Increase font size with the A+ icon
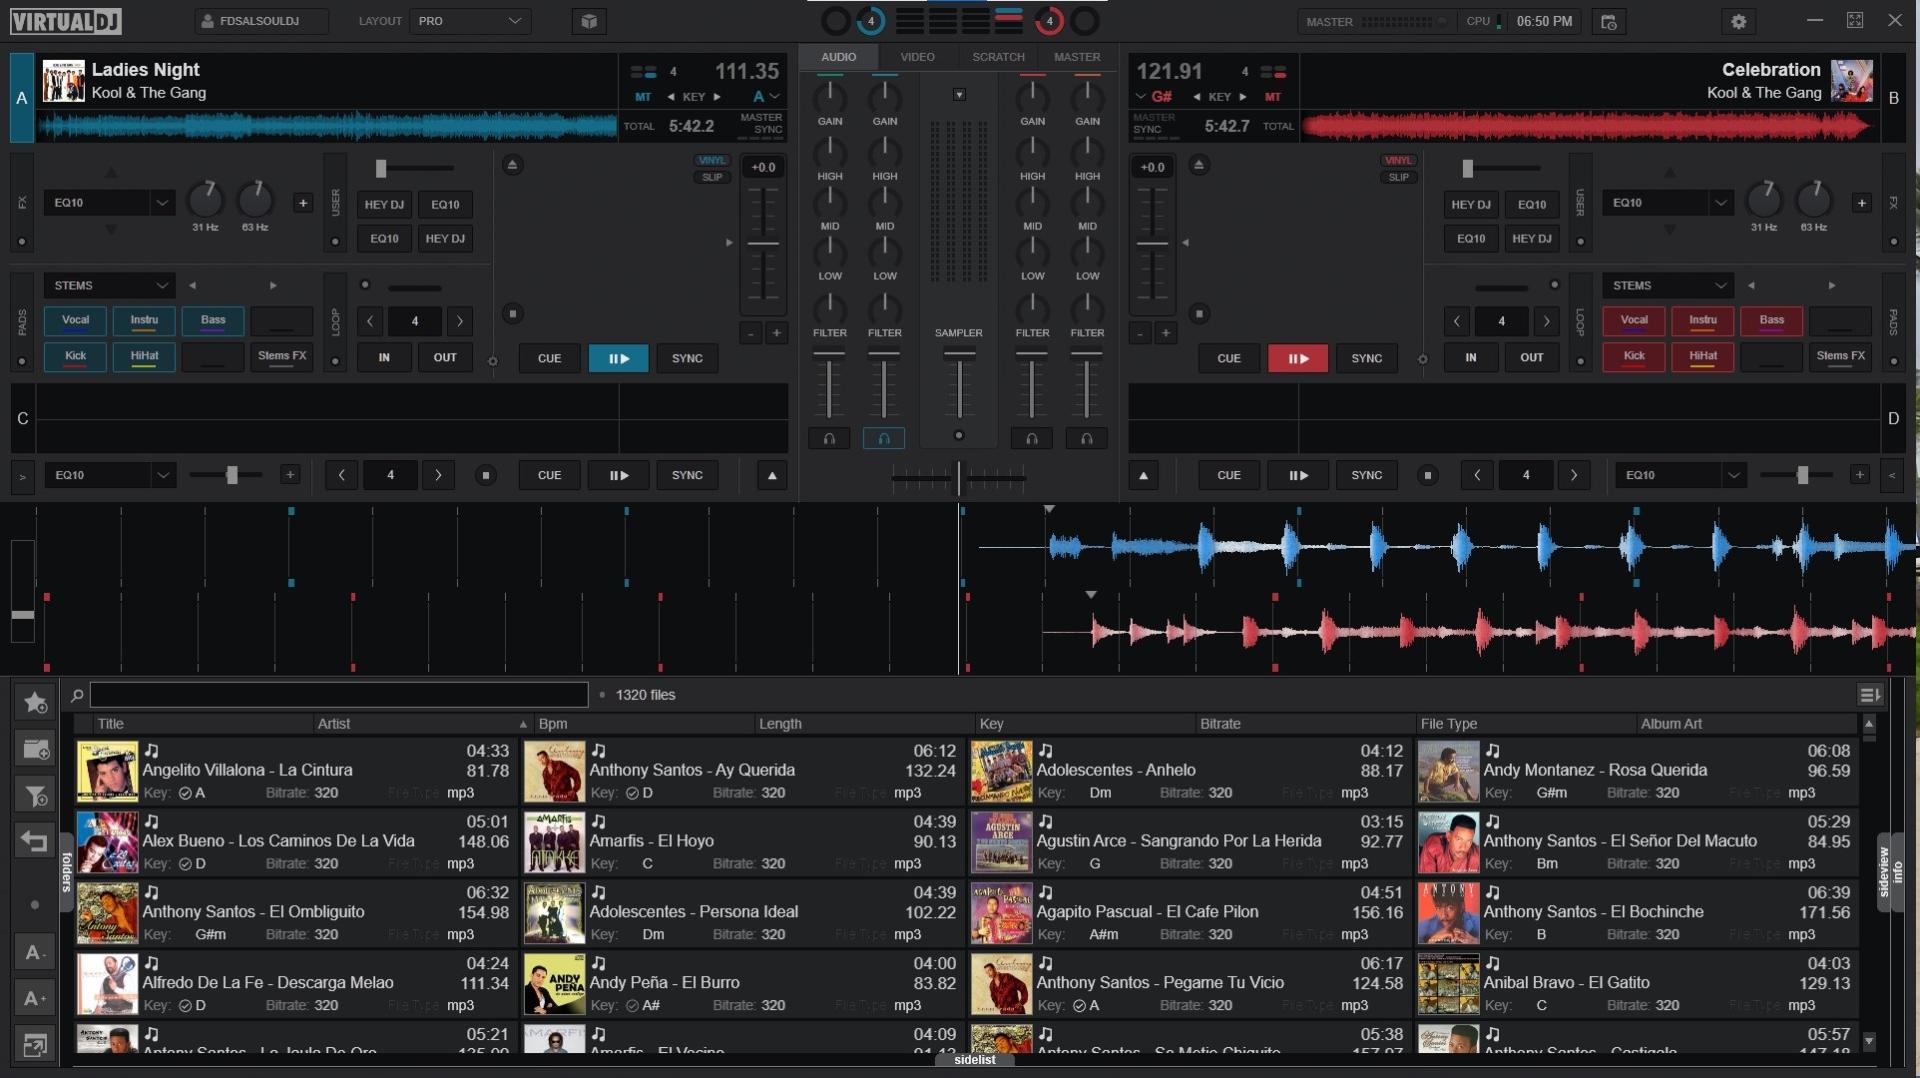 (x=35, y=998)
